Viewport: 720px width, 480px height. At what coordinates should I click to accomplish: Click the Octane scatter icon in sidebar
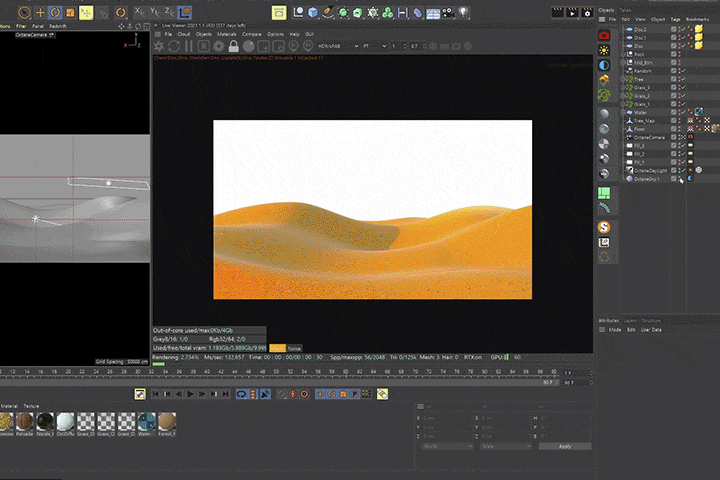605,95
